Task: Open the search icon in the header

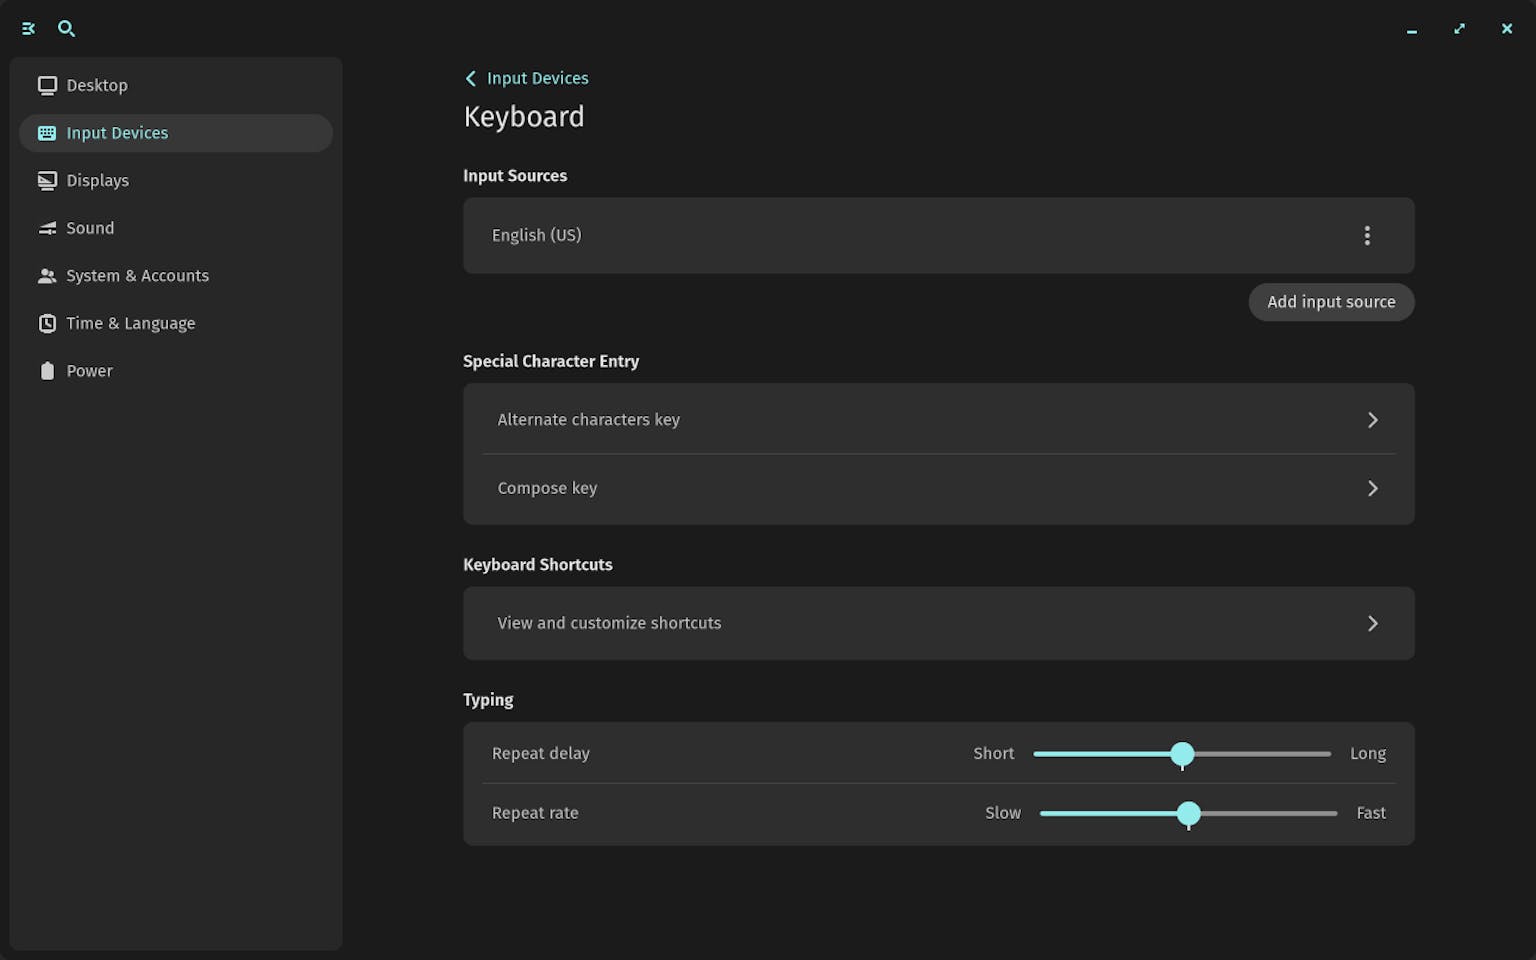Action: 66,28
